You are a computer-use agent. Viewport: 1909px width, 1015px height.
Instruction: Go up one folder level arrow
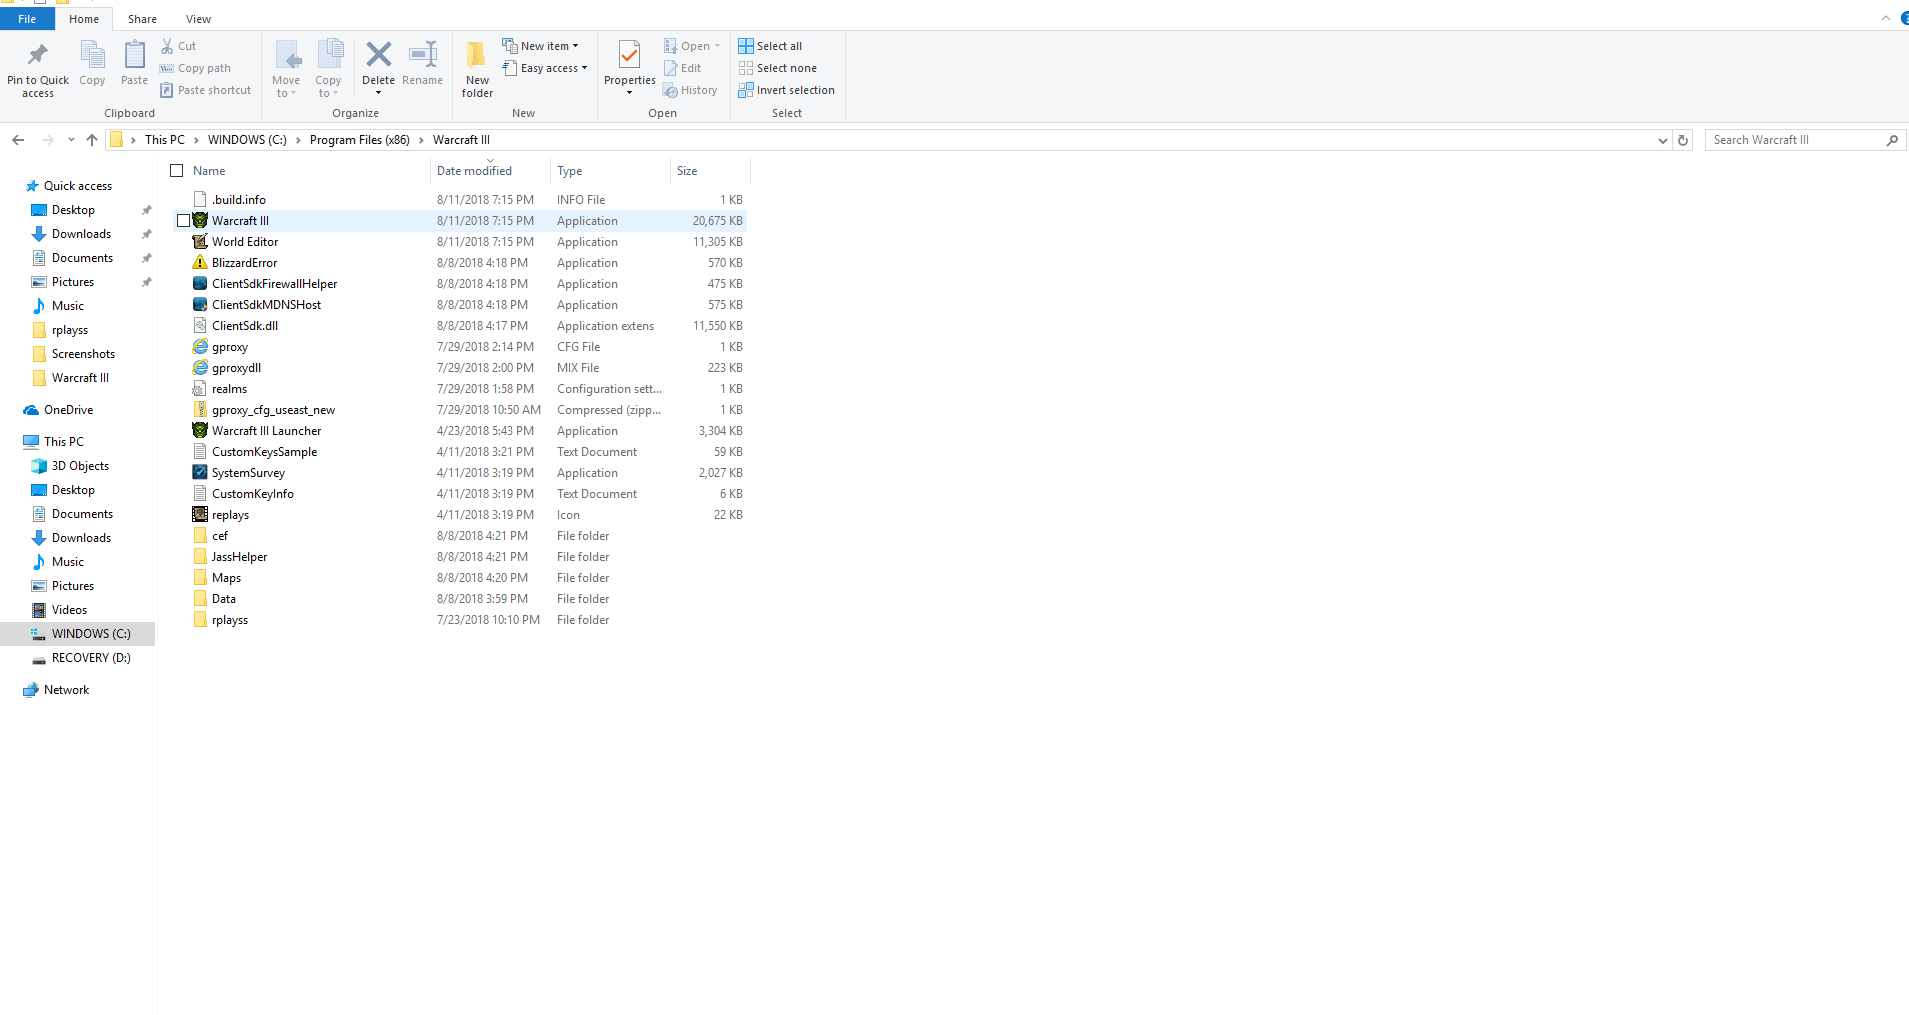click(92, 140)
